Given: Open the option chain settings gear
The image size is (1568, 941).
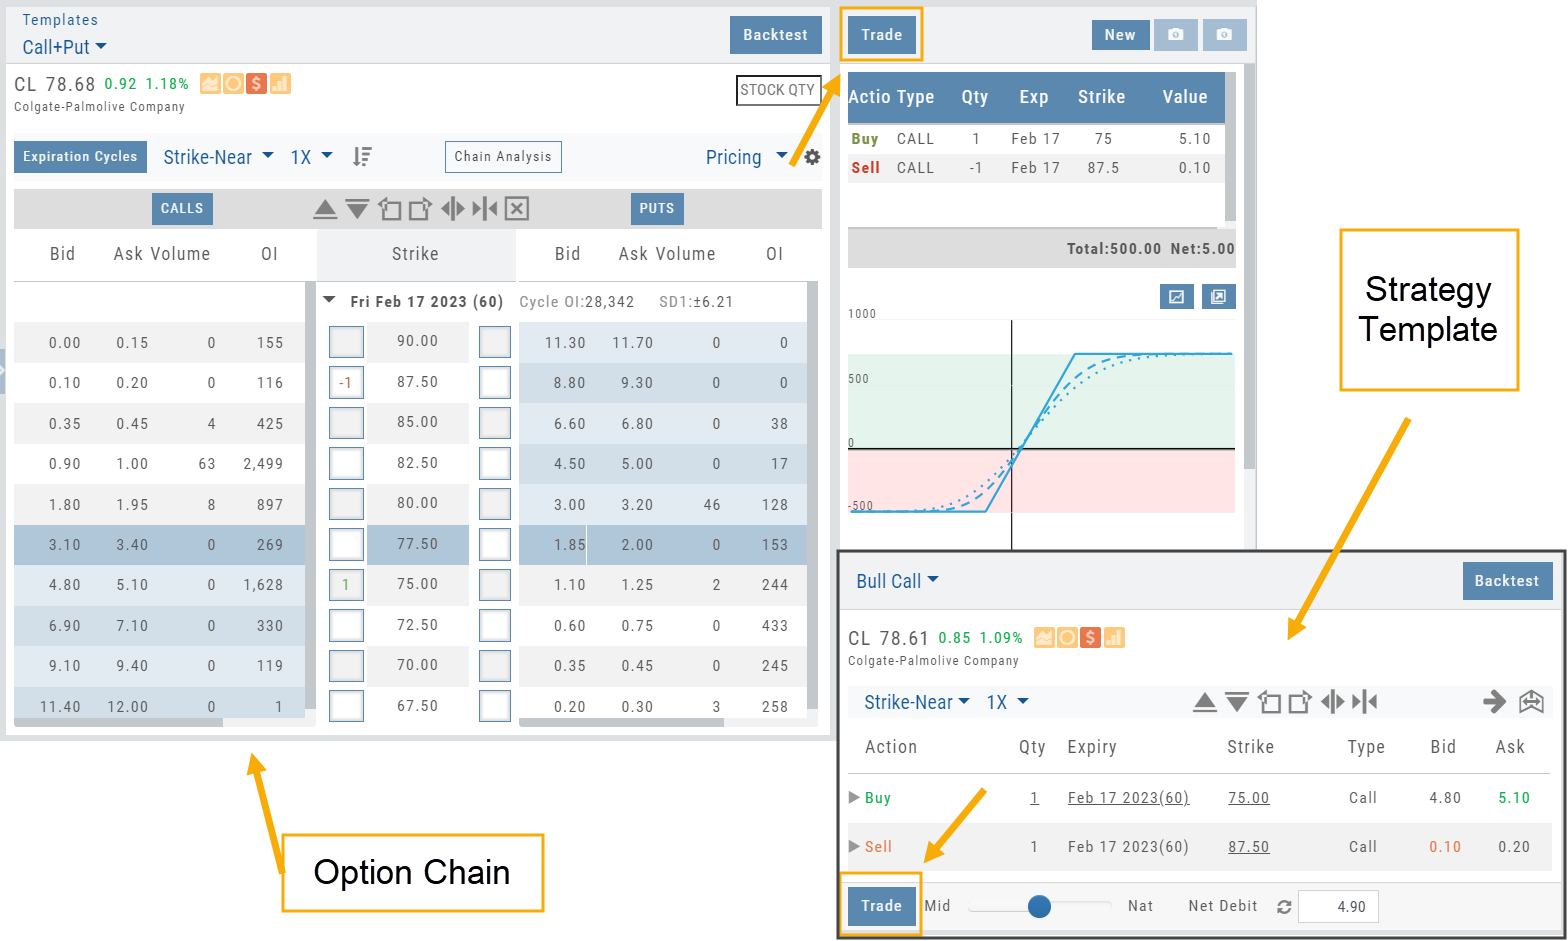Looking at the screenshot, I should click(812, 157).
